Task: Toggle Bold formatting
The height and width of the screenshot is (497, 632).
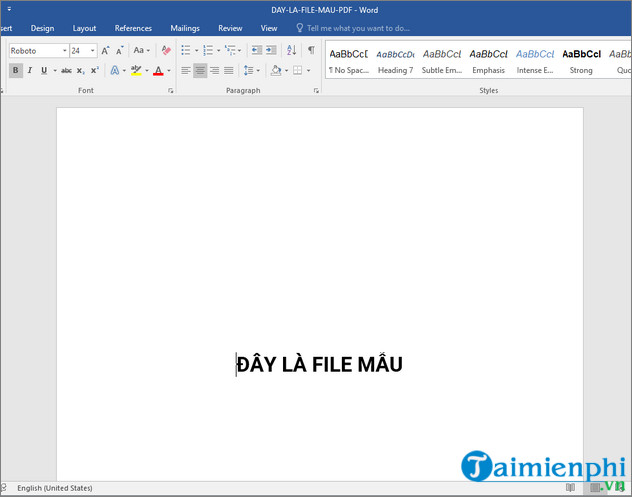Action: coord(15,70)
